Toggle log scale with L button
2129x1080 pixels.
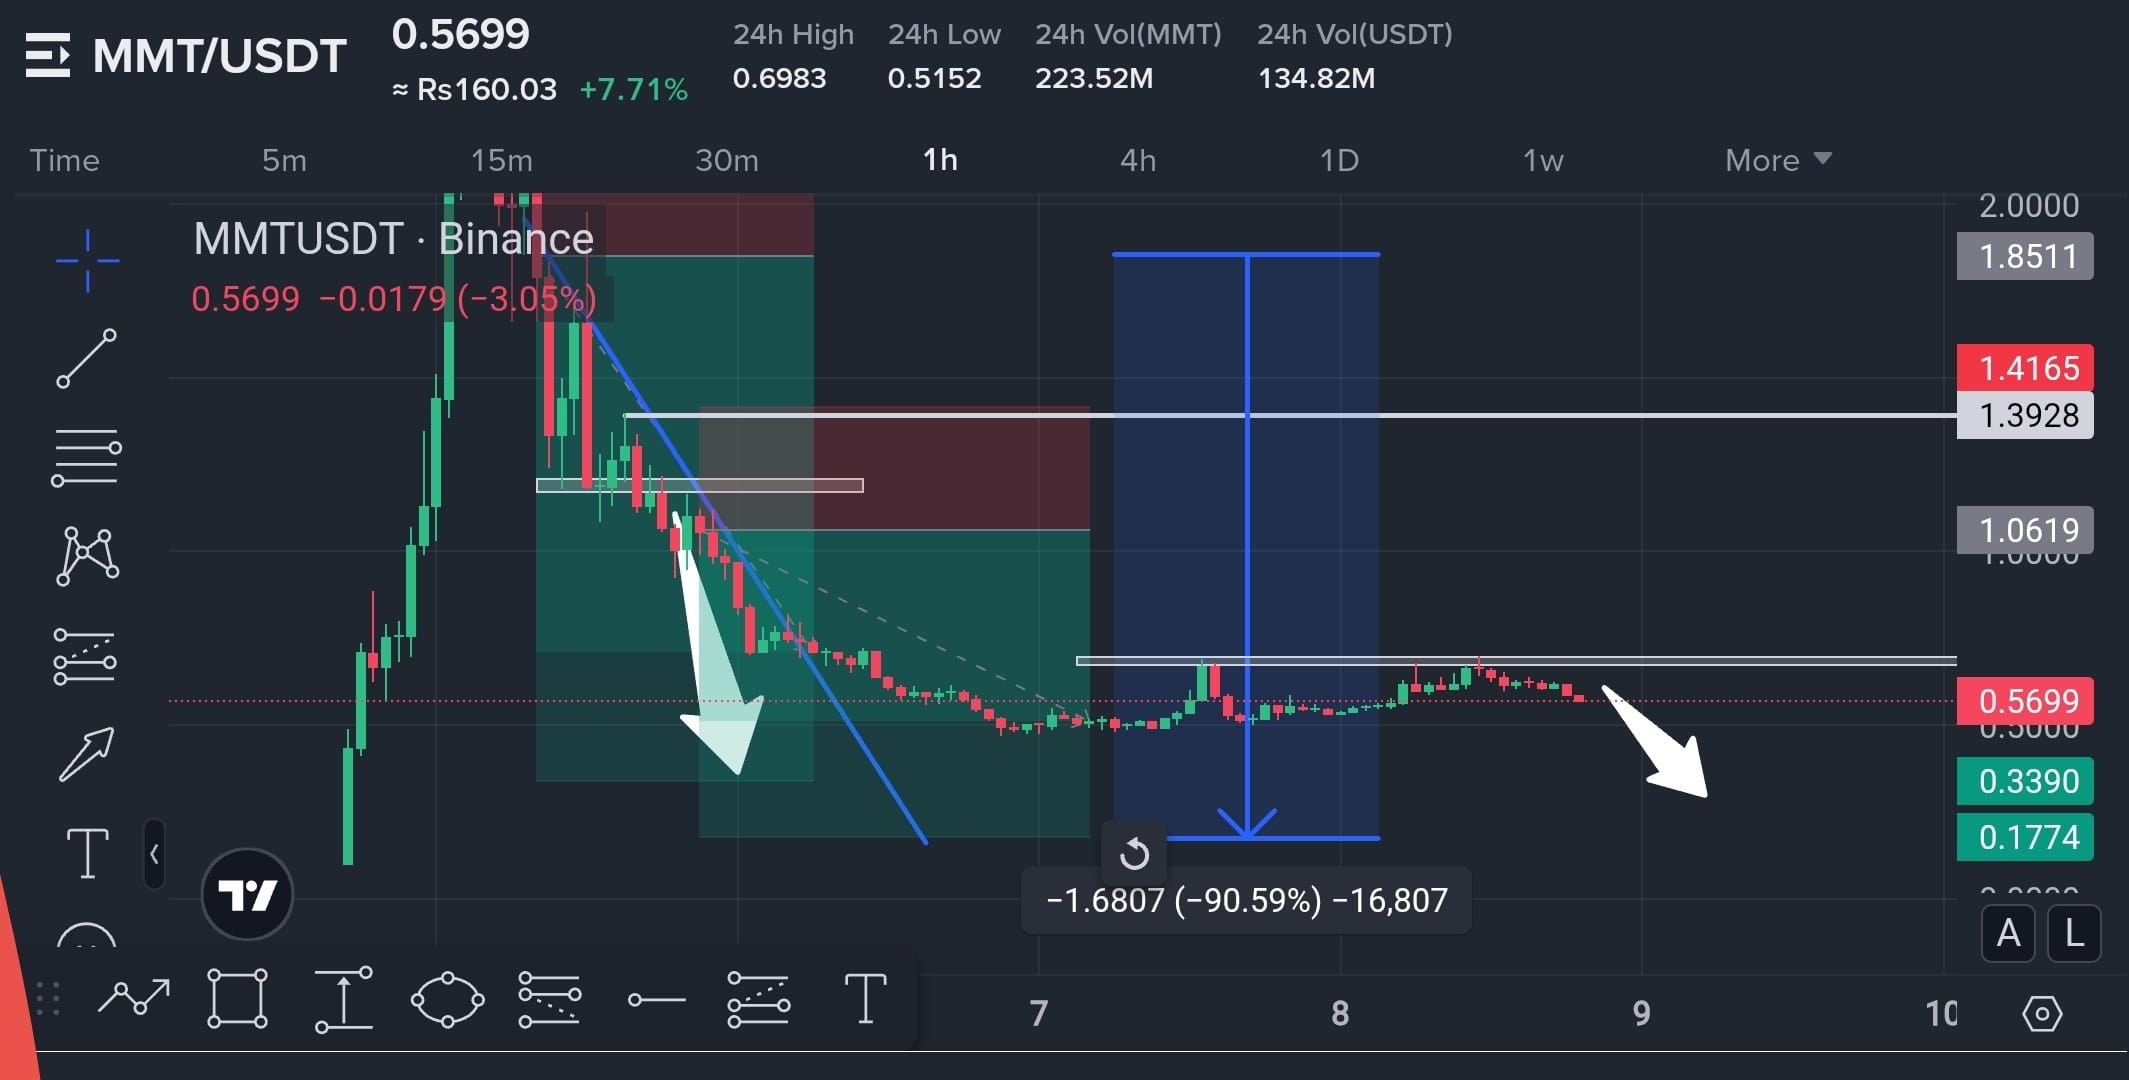coord(2074,934)
